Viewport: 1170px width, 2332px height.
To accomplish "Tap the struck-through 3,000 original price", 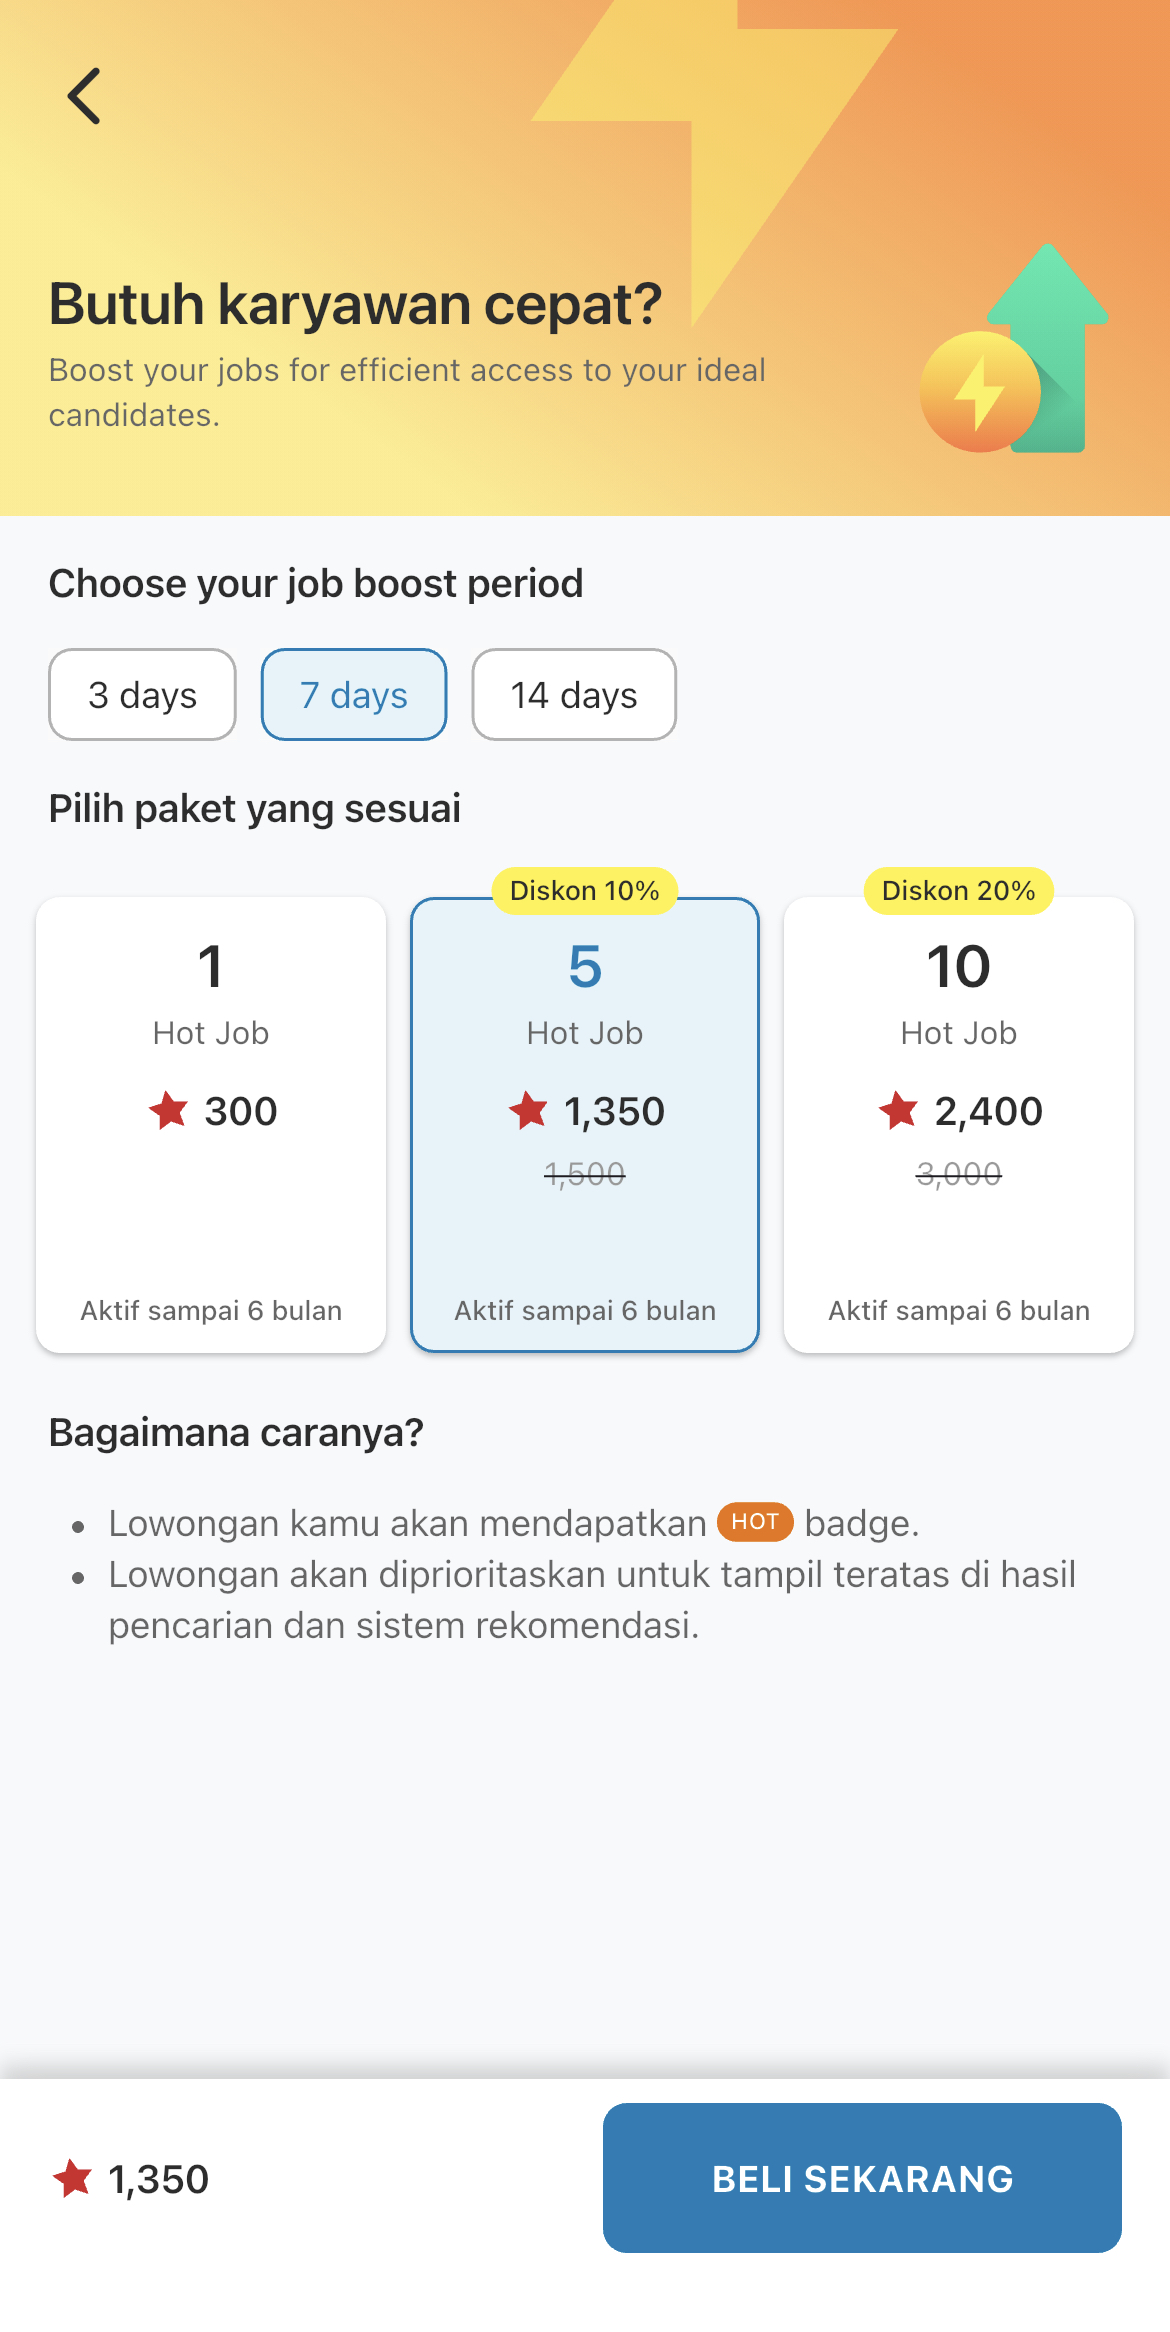I will [x=959, y=1174].
